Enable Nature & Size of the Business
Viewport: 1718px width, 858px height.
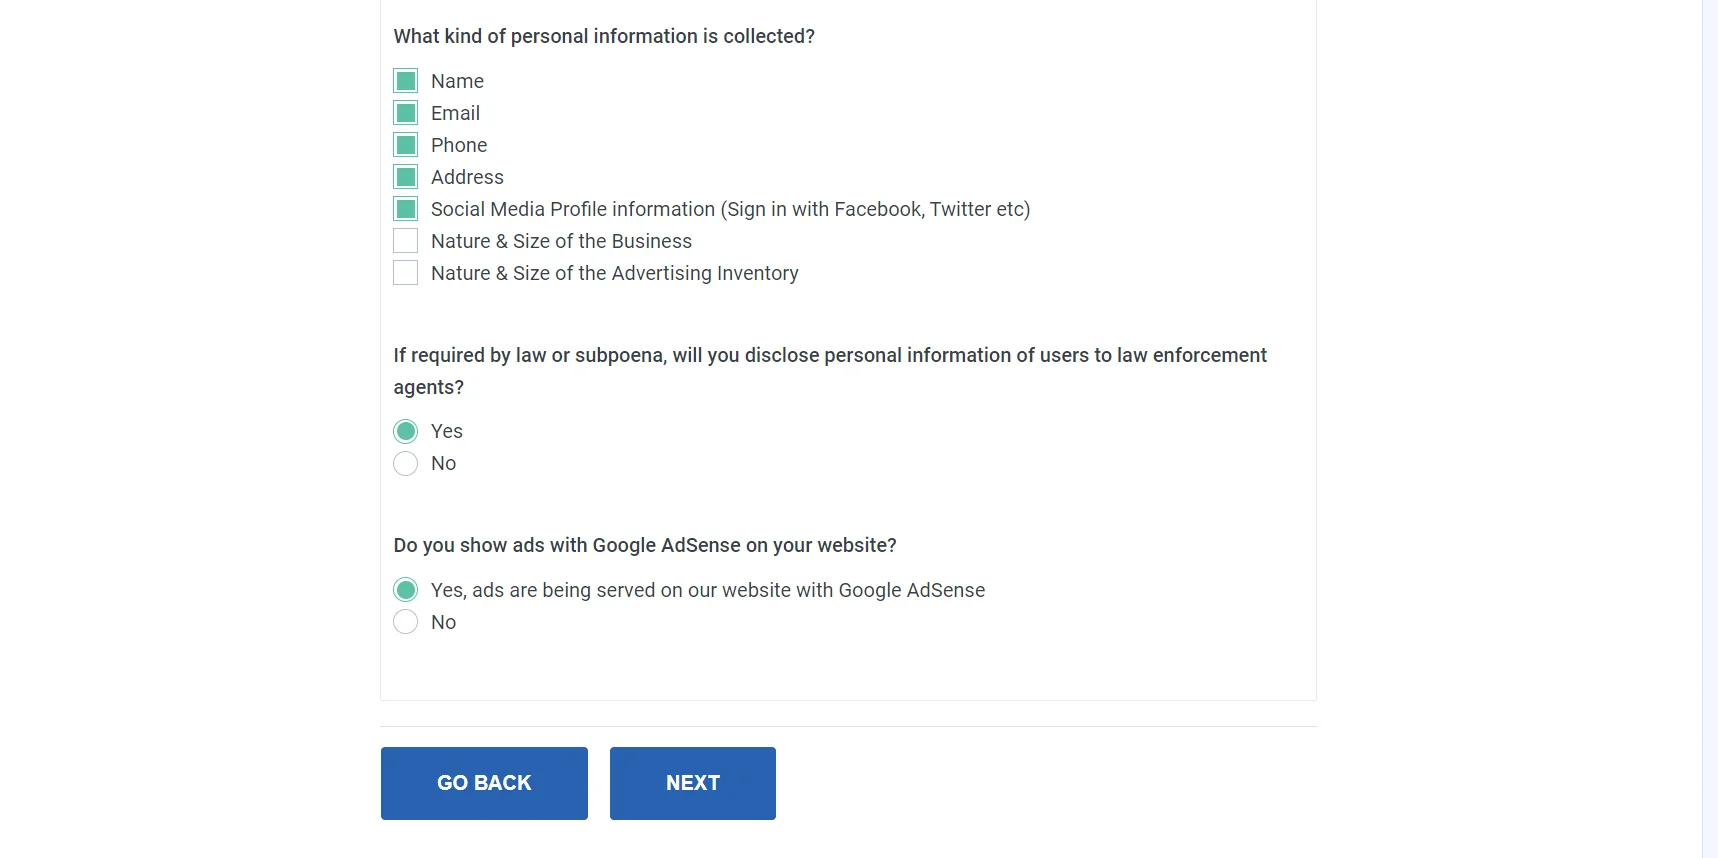(x=405, y=240)
